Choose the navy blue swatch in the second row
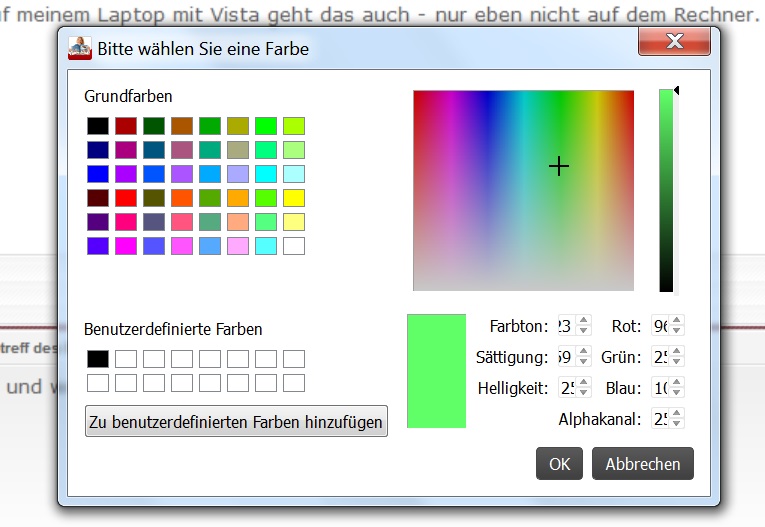 pyautogui.click(x=98, y=150)
